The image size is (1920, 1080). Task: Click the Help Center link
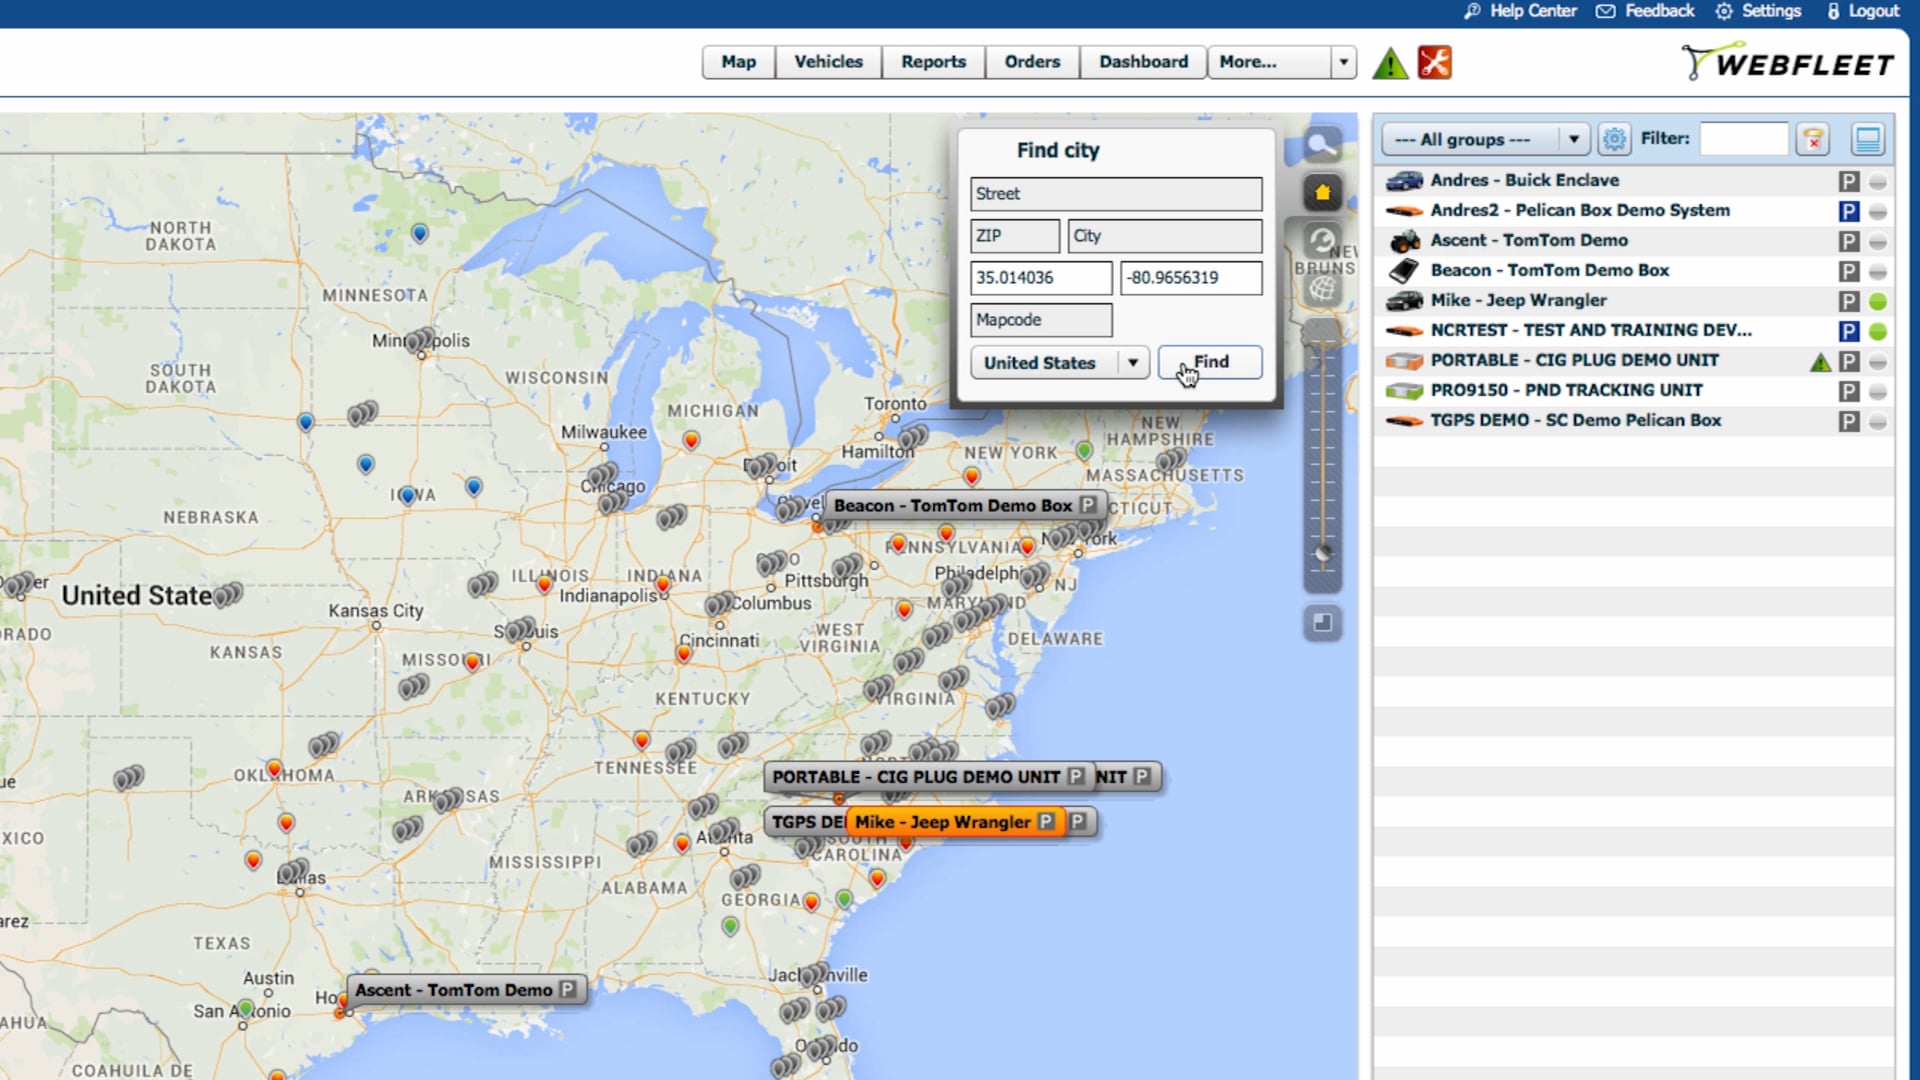click(x=1521, y=11)
